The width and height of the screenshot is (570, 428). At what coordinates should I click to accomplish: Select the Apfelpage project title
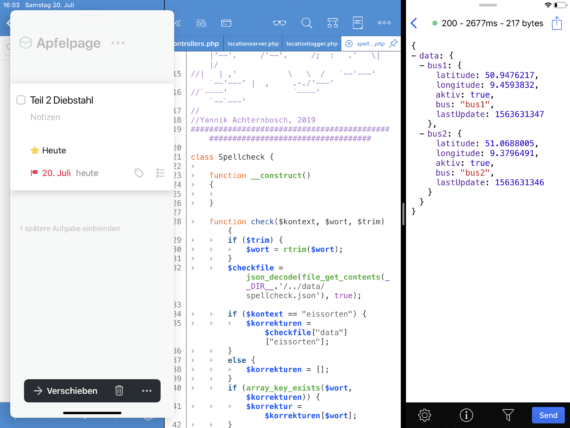click(x=68, y=43)
